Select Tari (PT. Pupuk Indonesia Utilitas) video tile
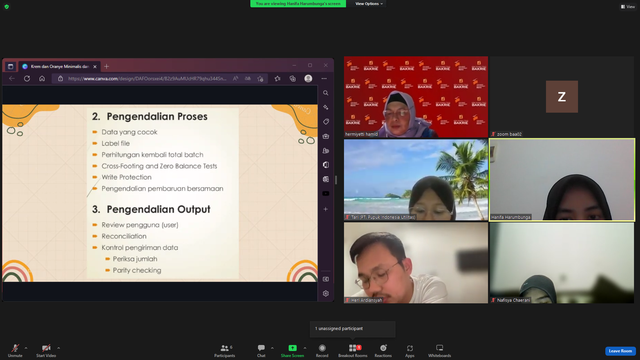This screenshot has height=360, width=640. [416, 180]
